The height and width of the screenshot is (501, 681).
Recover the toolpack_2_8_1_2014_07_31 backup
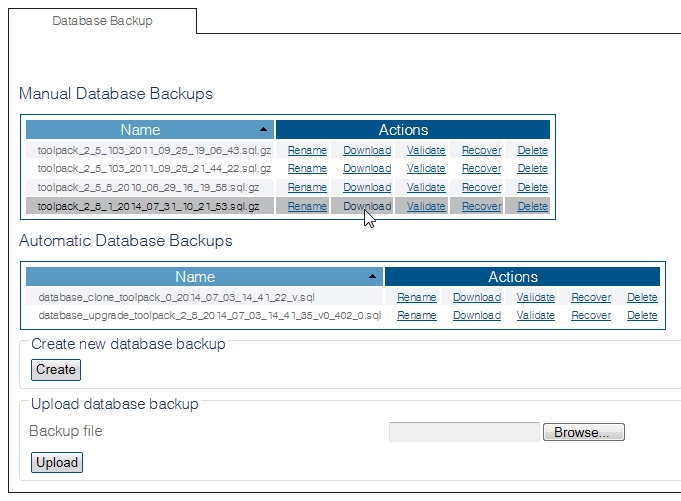481,206
